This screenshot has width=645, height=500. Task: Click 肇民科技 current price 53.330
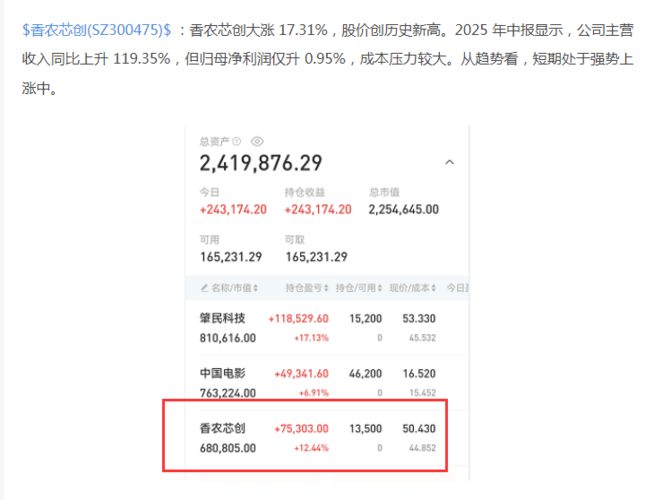coord(419,319)
